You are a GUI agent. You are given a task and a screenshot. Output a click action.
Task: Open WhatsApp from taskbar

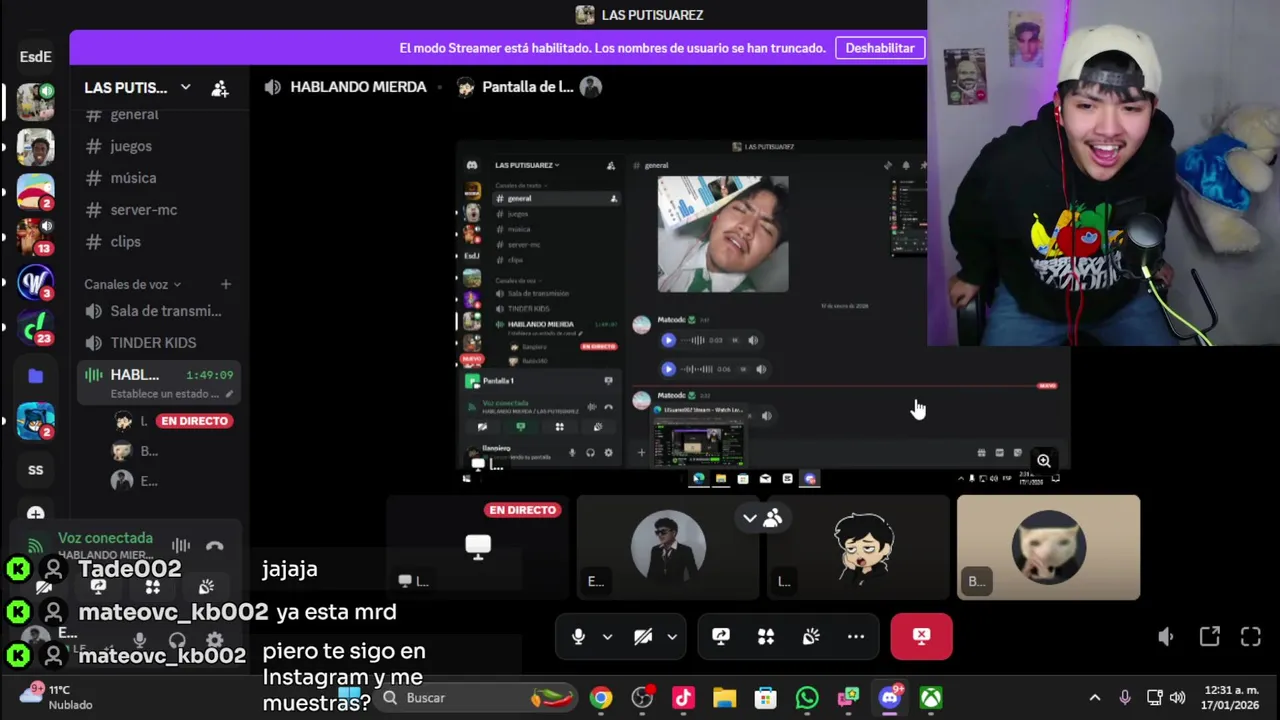807,698
